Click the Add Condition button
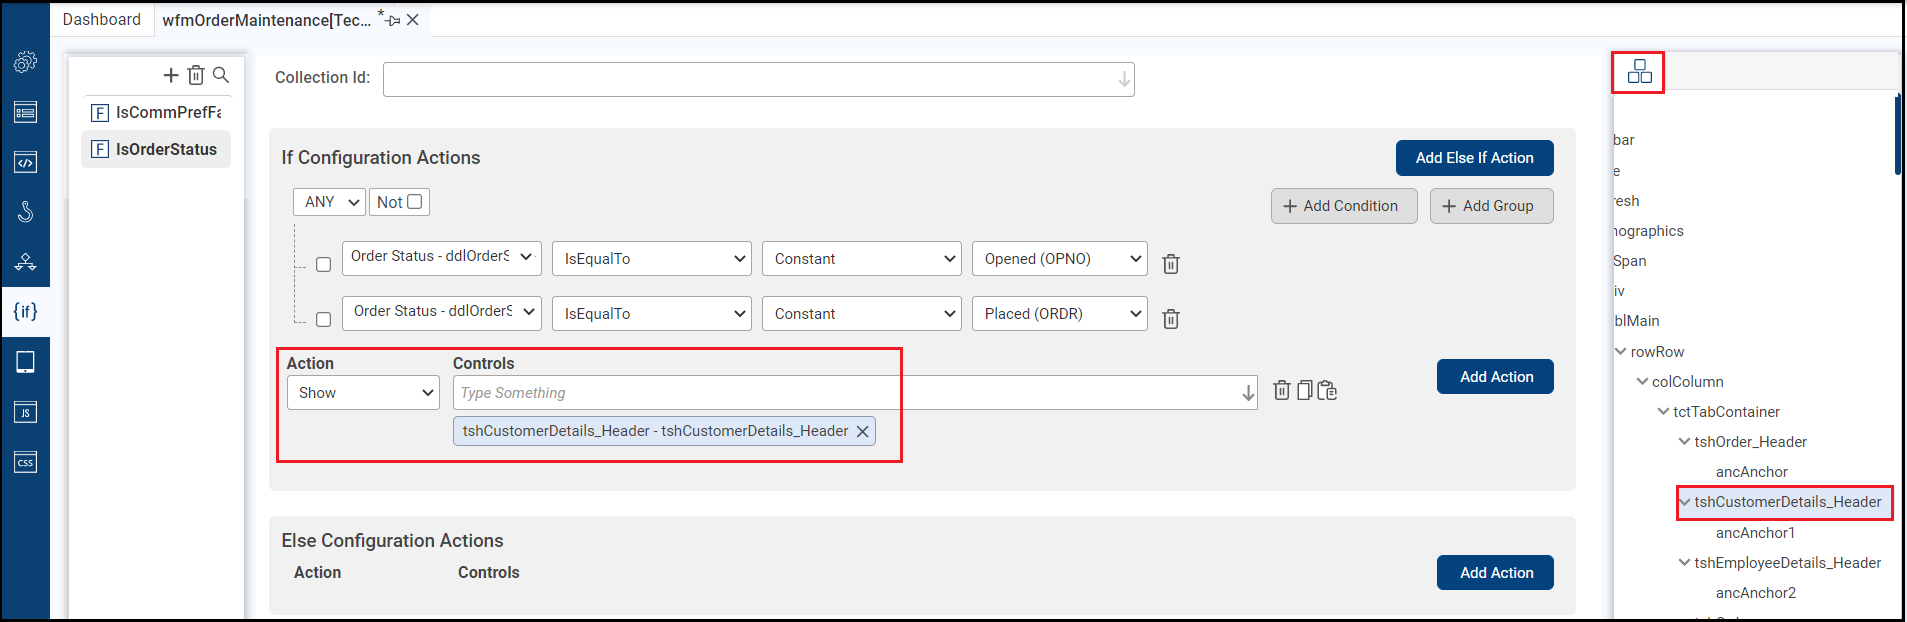1907x622 pixels. pos(1343,206)
